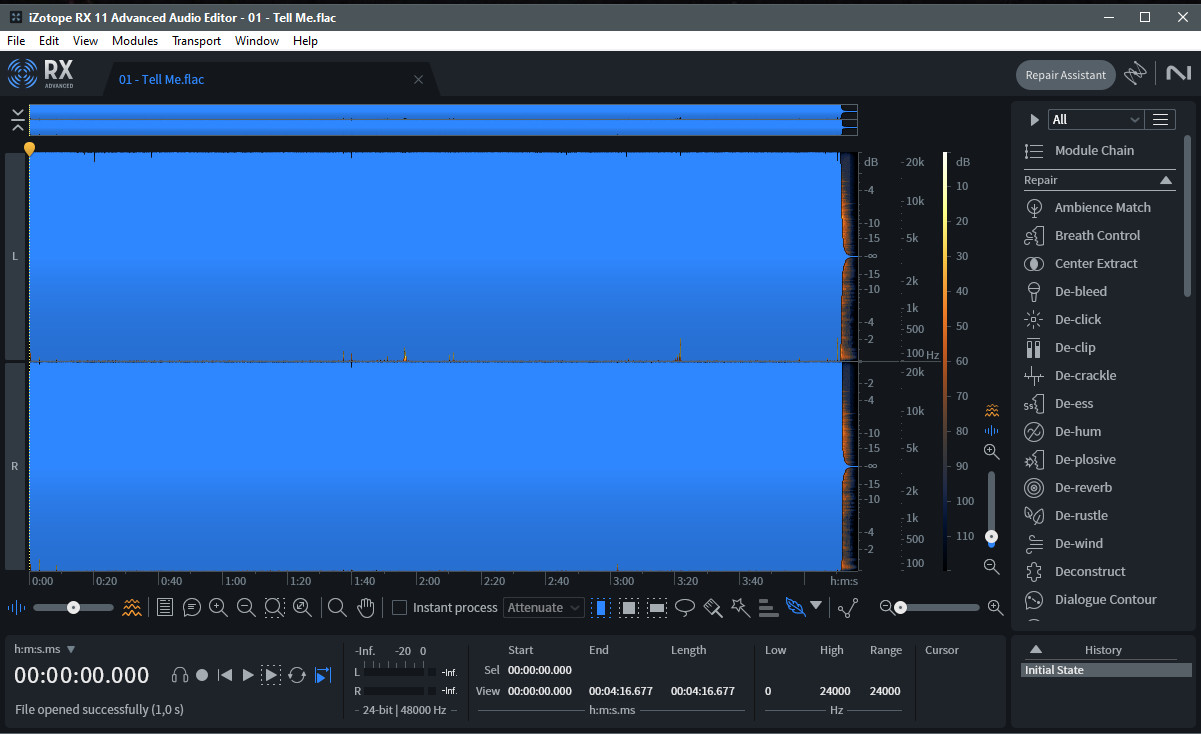This screenshot has height=734, width=1201.
Task: Open the Modules menu
Action: (x=135, y=41)
